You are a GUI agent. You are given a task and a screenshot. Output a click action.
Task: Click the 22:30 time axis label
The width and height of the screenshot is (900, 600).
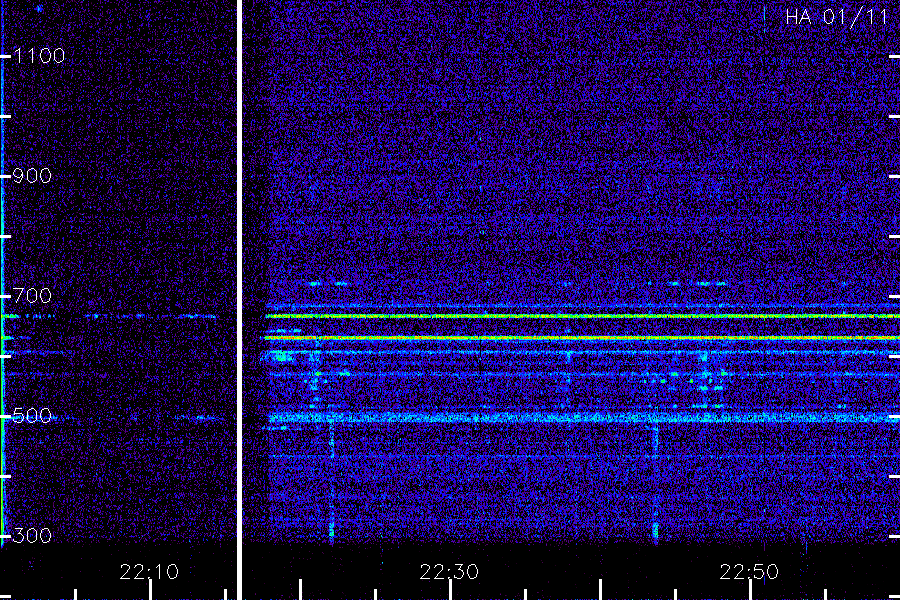[449, 572]
